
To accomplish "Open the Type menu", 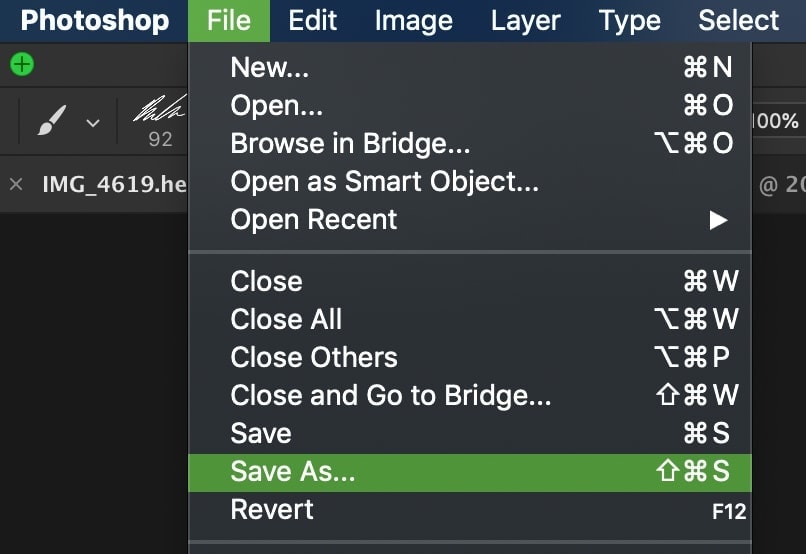I will [630, 21].
